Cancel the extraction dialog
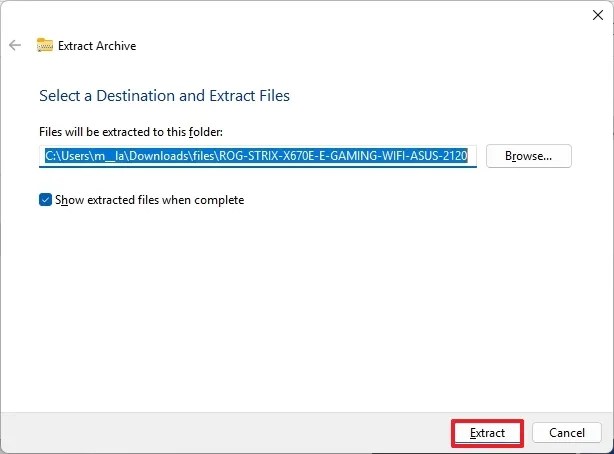Screen dimensions: 614x454 pyautogui.click(x=567, y=433)
